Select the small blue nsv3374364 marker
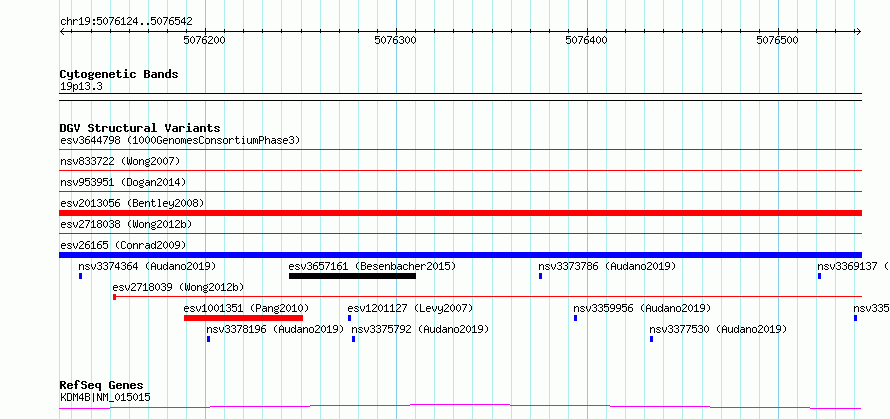This screenshot has height=419, width=890. [x=81, y=276]
